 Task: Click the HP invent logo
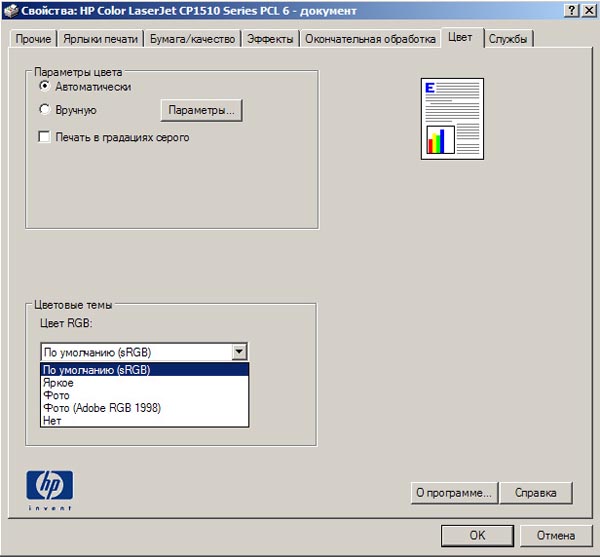[50, 490]
